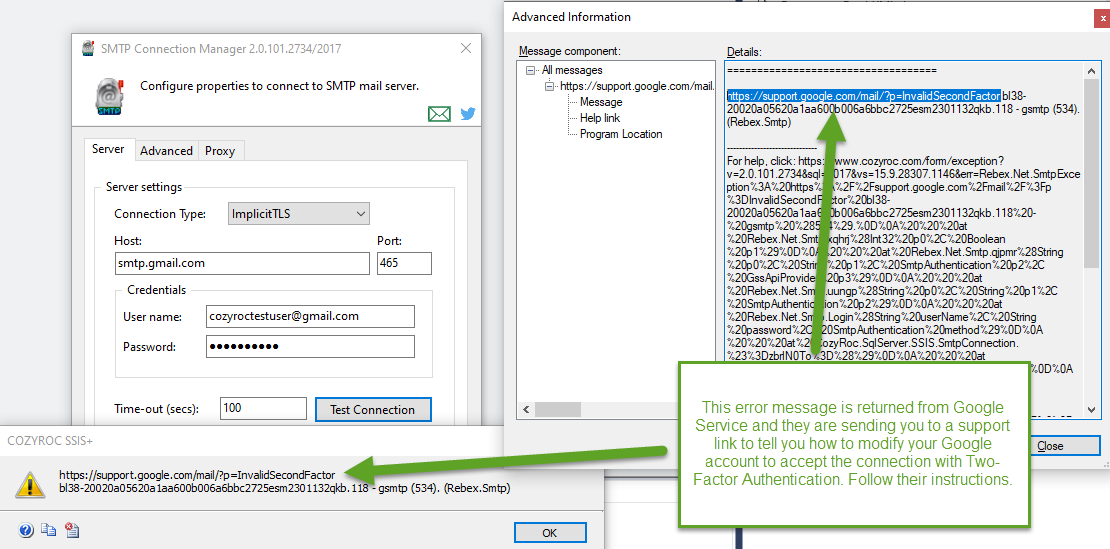Screen dimensions: 1110x549
Task: Click the Server settings group label
Action: 144,187
